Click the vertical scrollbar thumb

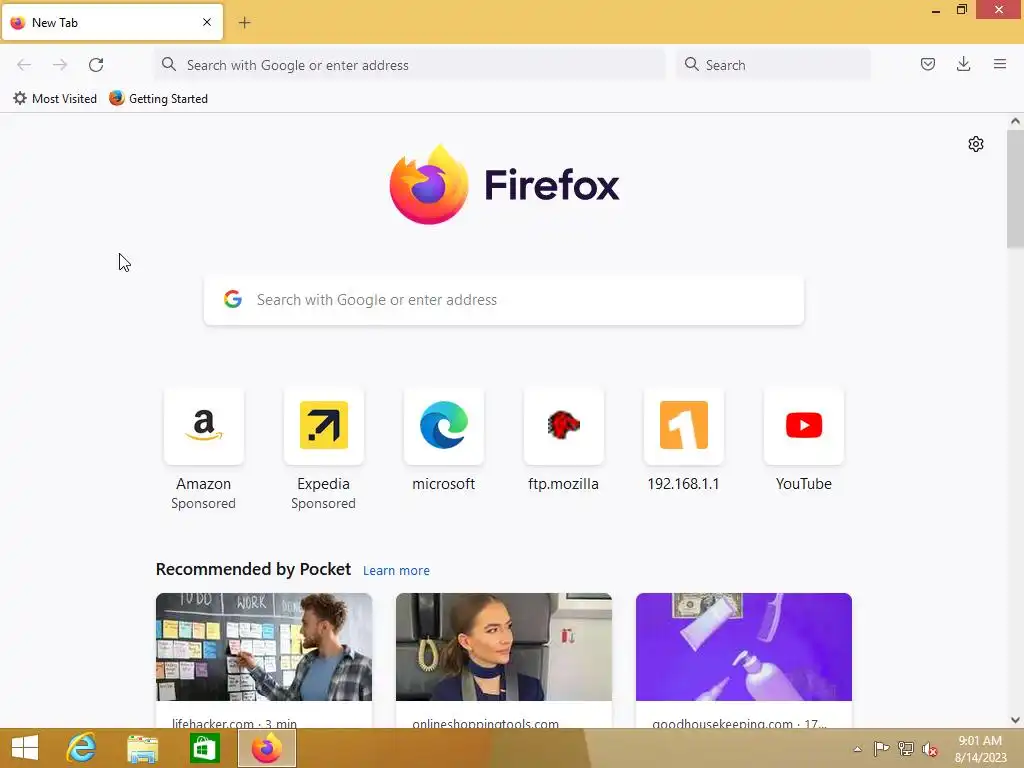(1015, 189)
